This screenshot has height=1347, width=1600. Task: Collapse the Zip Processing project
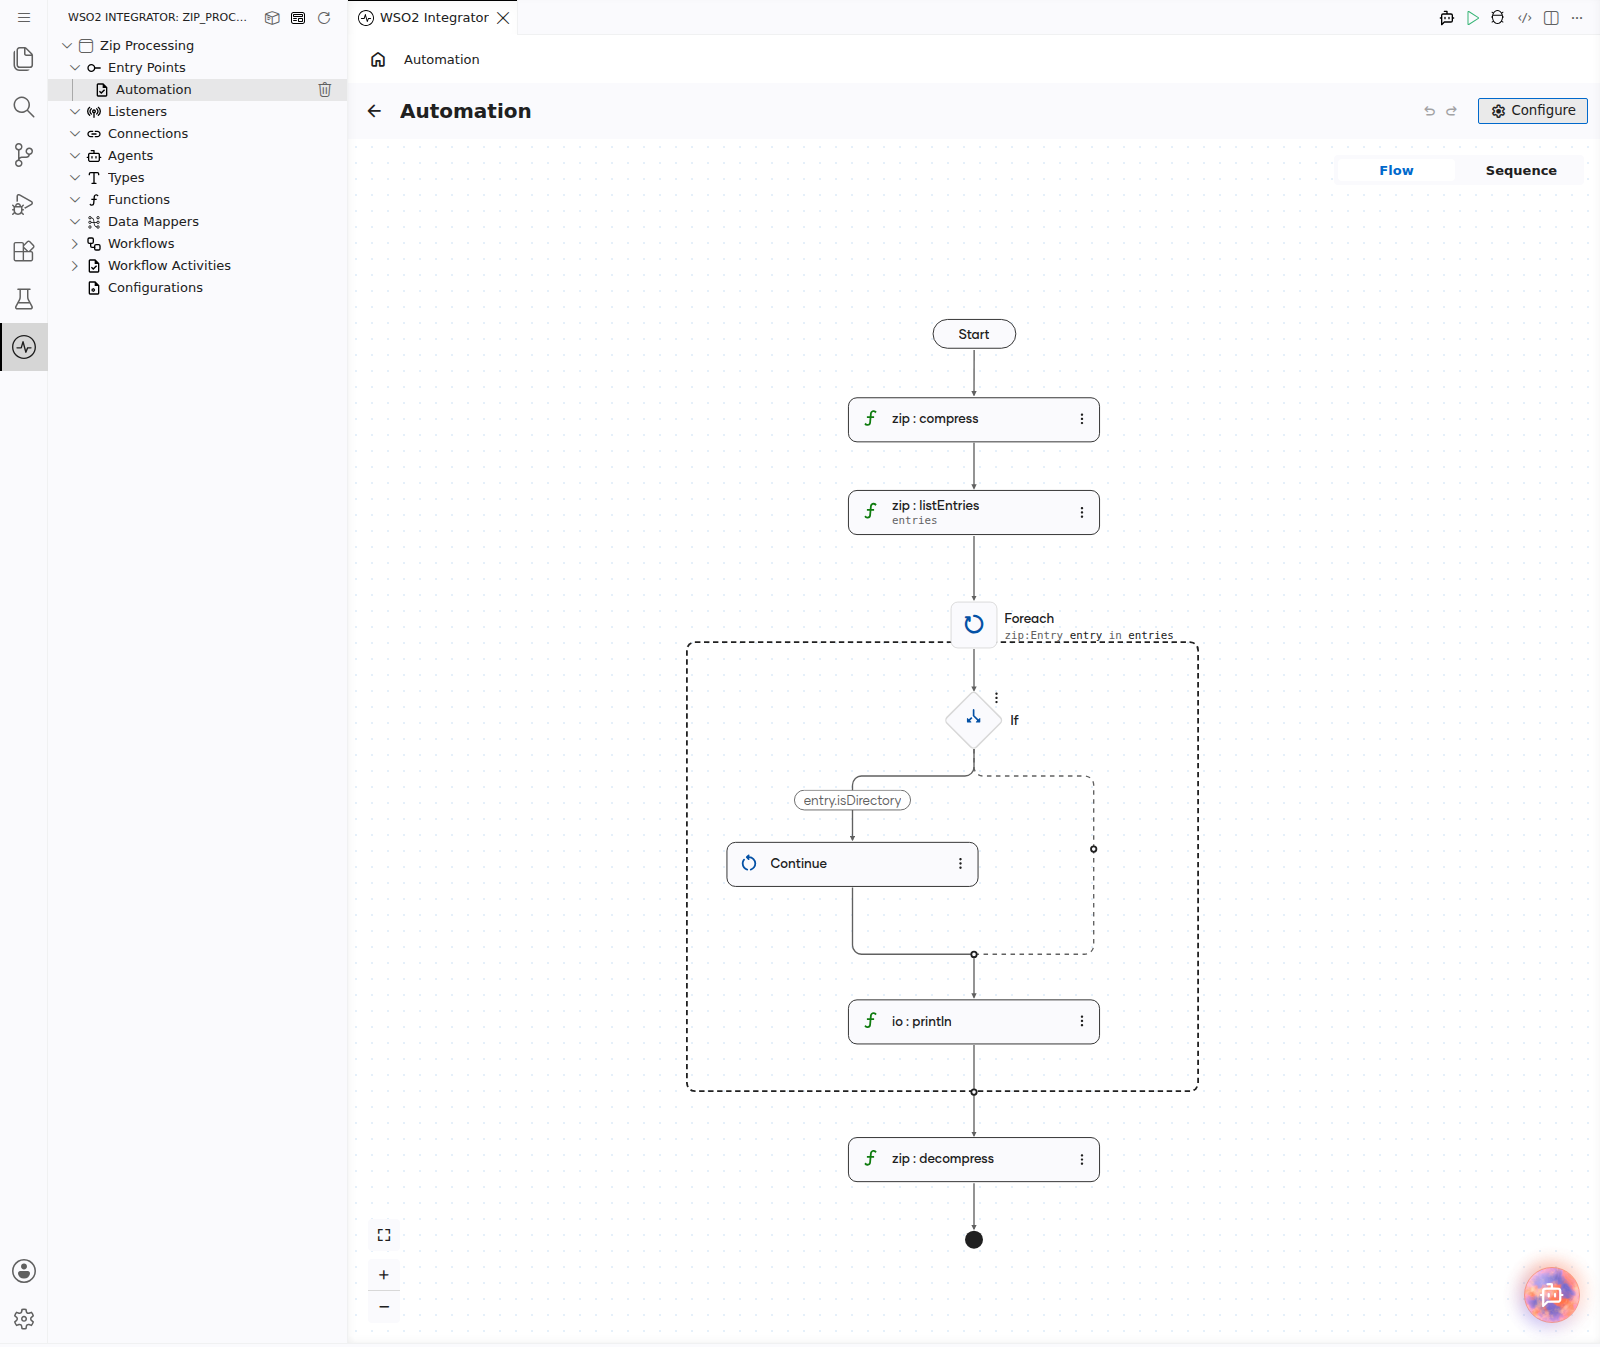click(67, 46)
